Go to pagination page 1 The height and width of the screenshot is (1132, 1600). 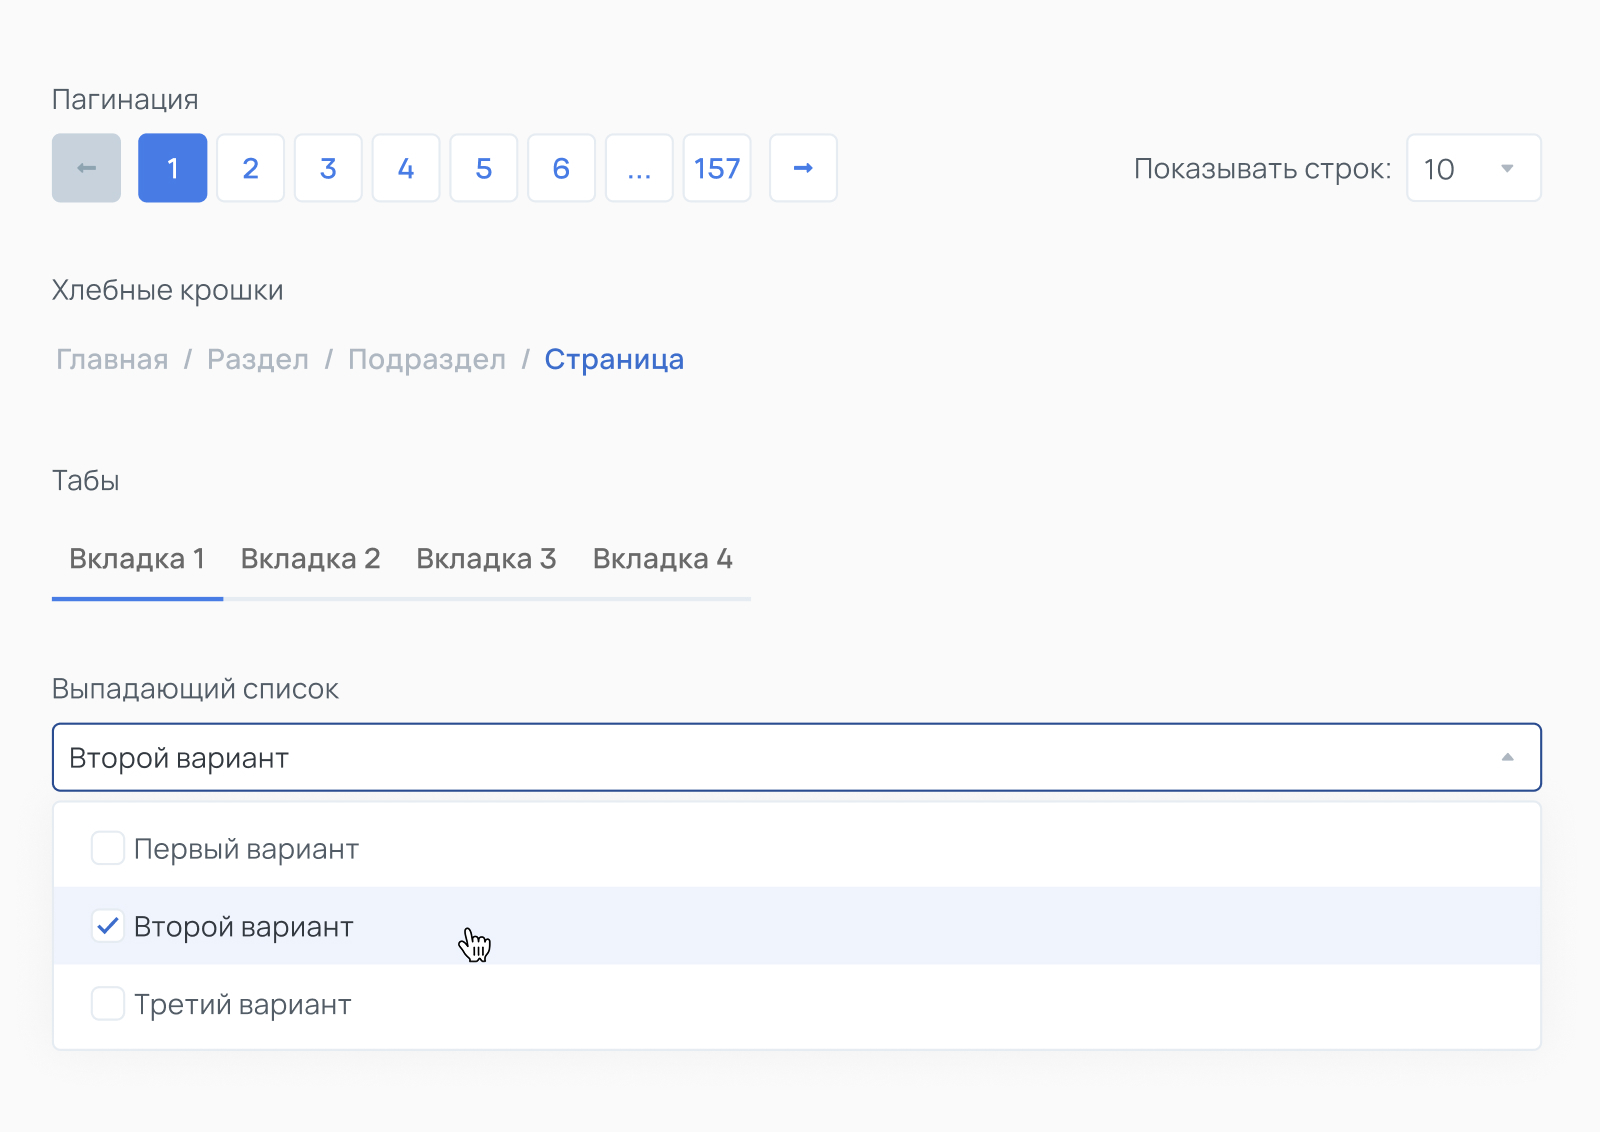point(173,168)
